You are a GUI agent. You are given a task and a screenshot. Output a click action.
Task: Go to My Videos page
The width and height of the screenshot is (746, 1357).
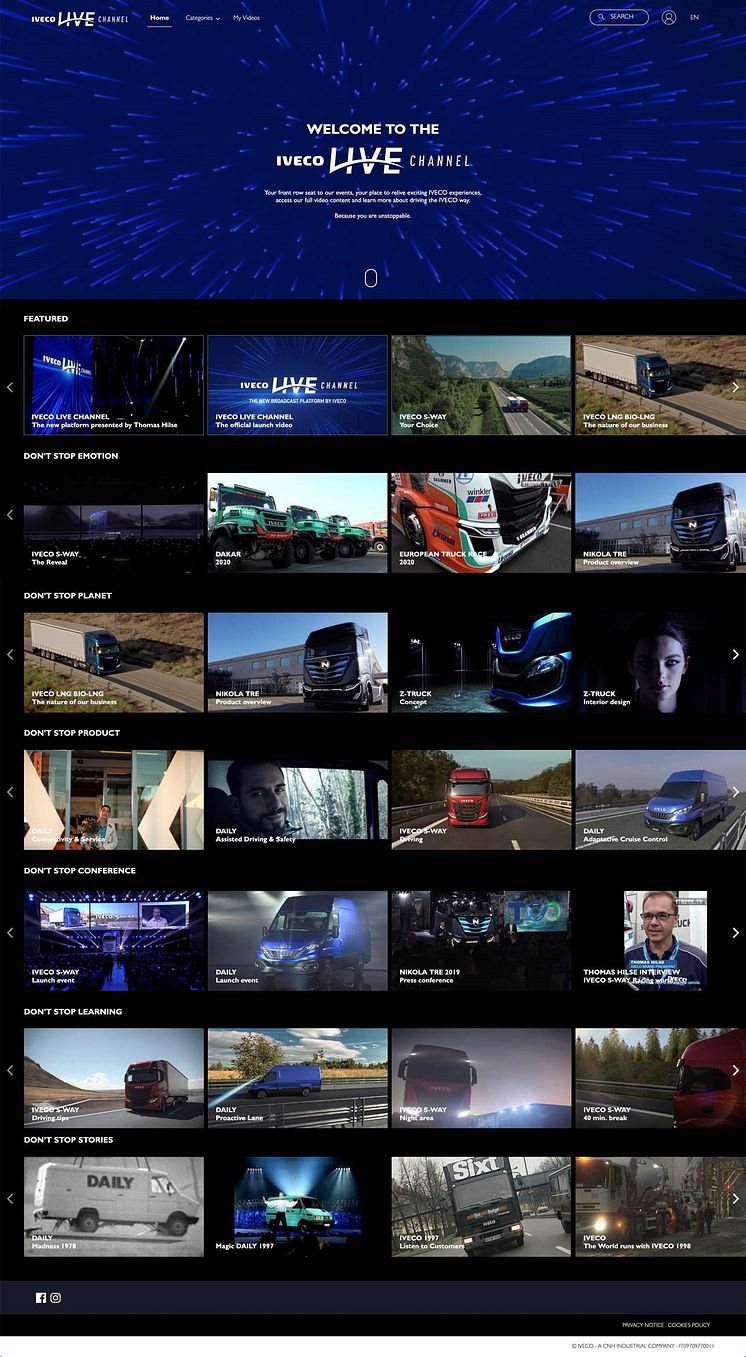(246, 18)
